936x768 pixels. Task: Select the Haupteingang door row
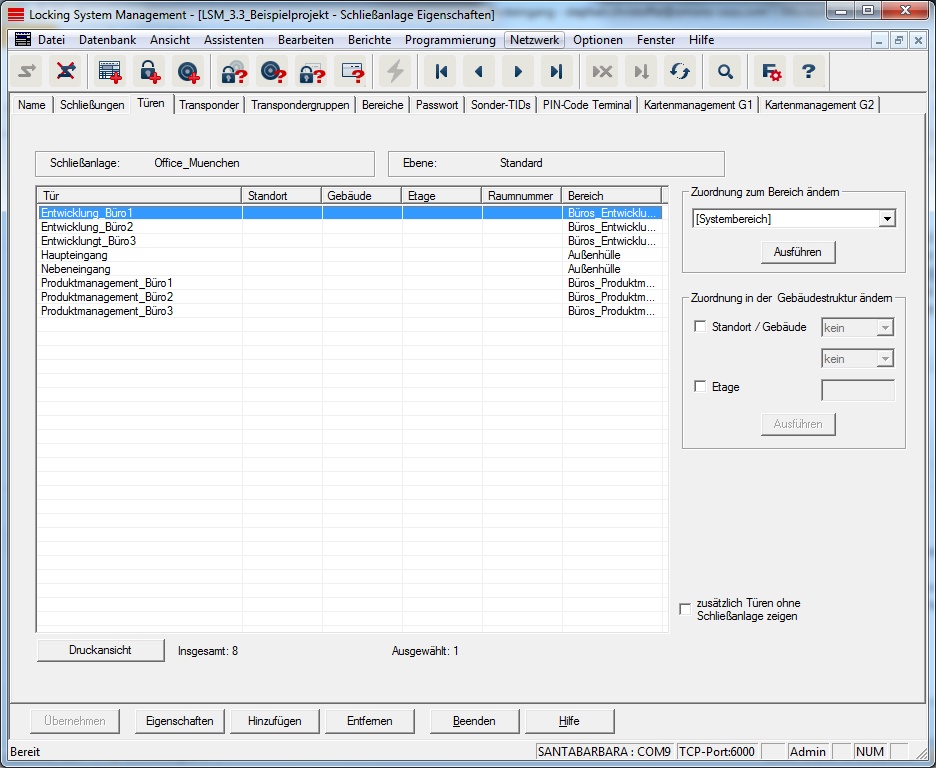(x=76, y=255)
